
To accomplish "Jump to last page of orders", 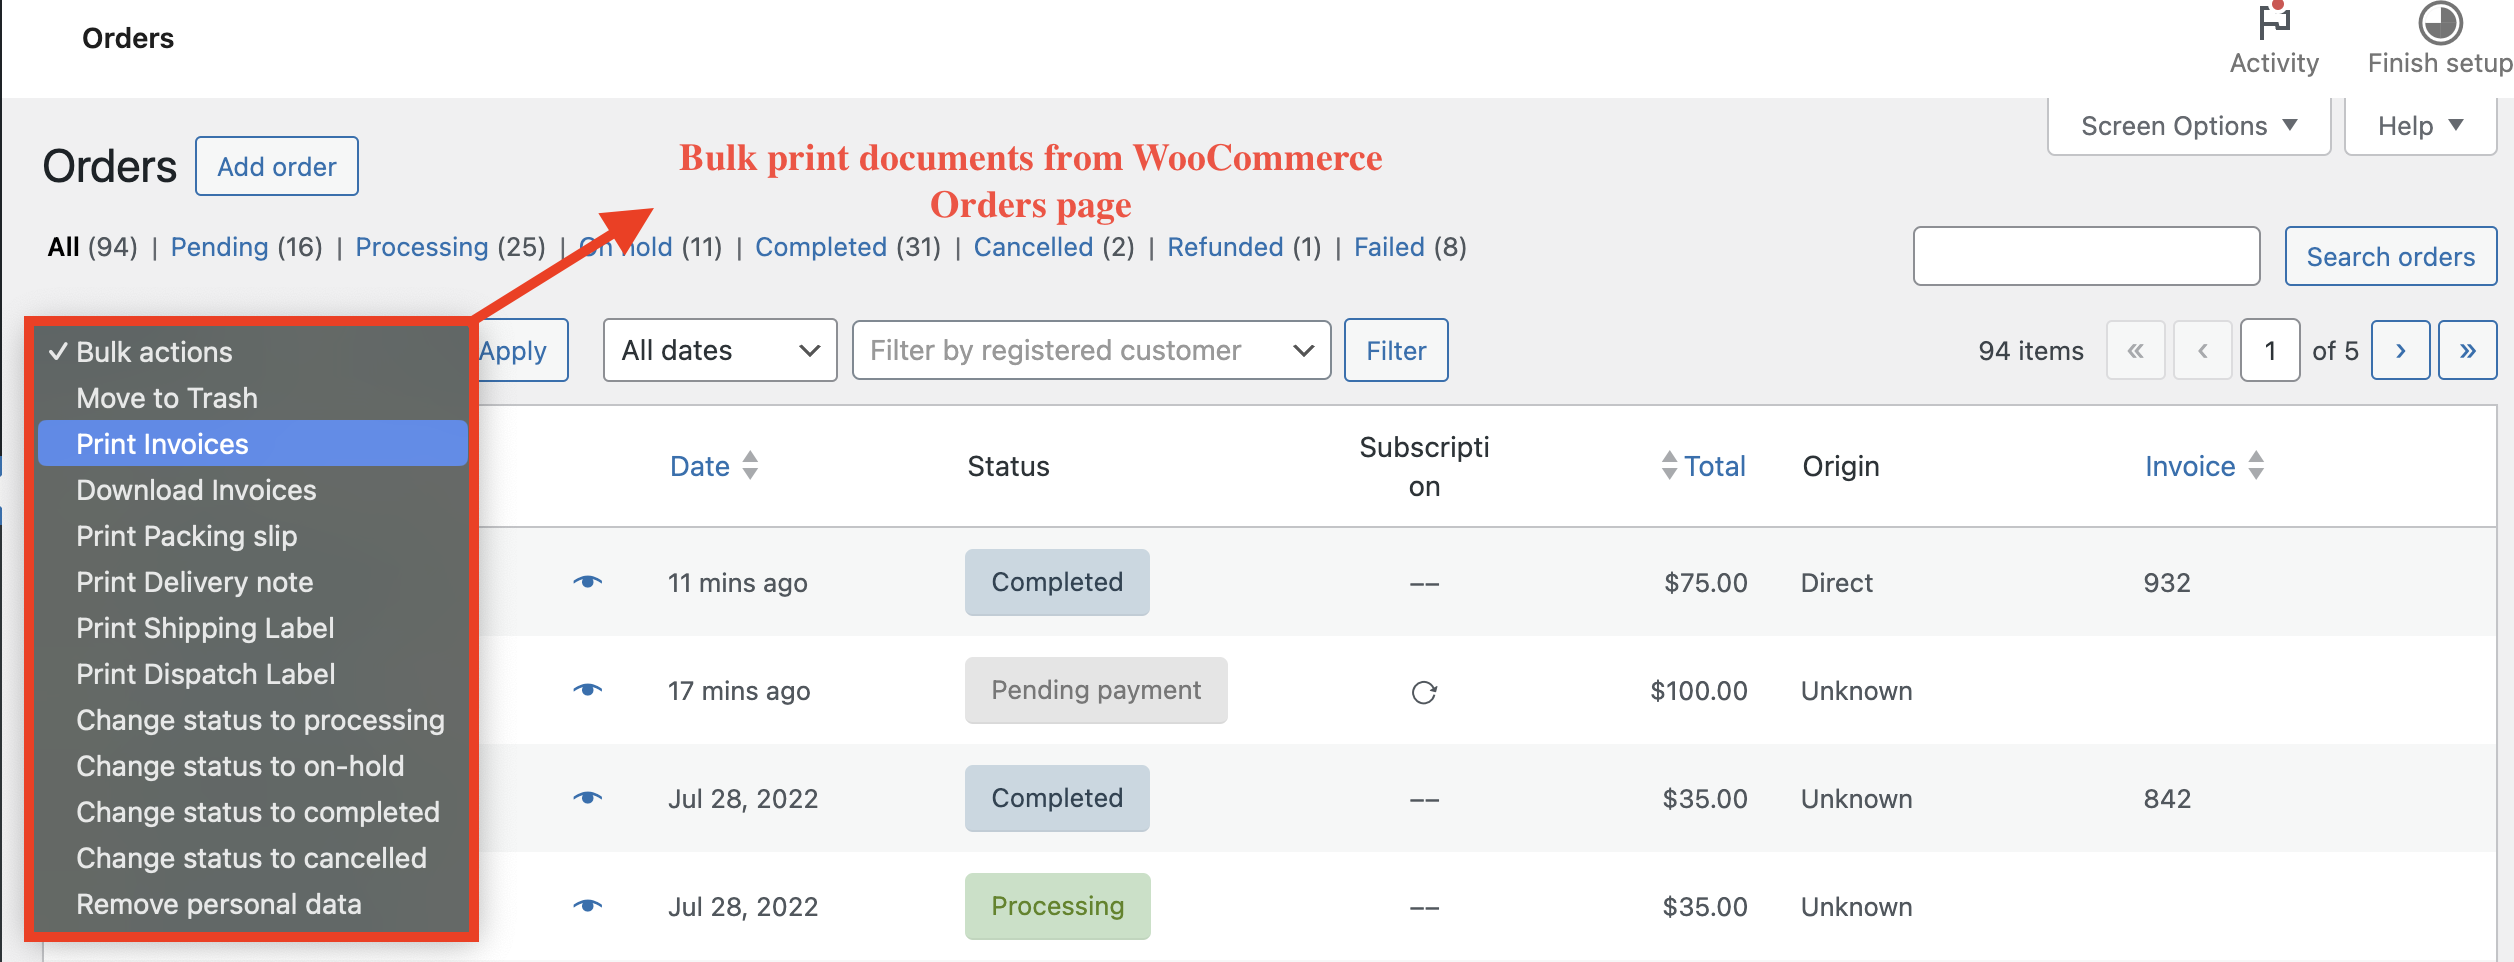I will pyautogui.click(x=2468, y=351).
